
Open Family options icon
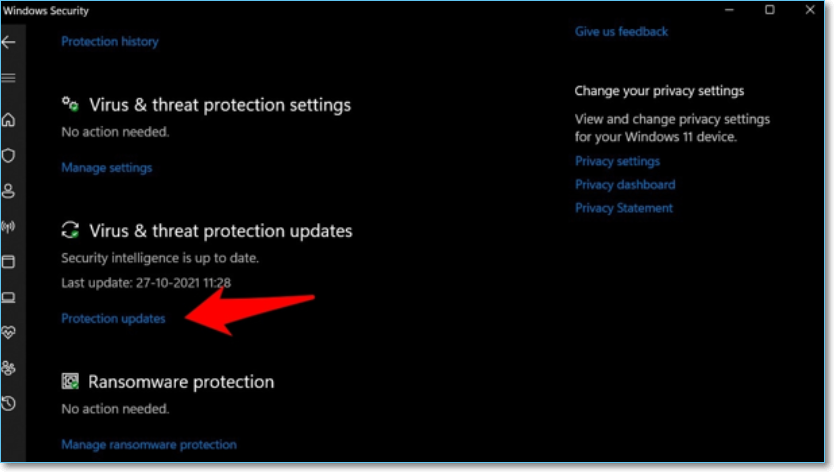point(9,368)
